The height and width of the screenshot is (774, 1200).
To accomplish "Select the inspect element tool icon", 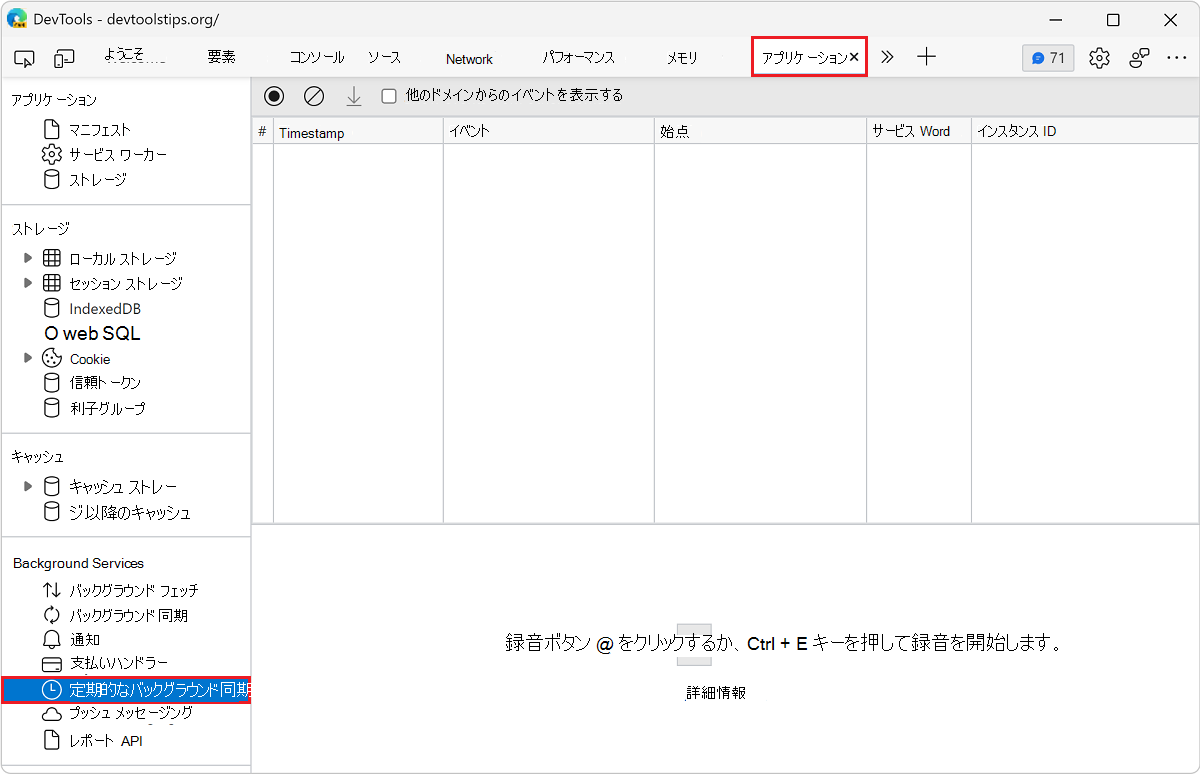I will pos(24,58).
